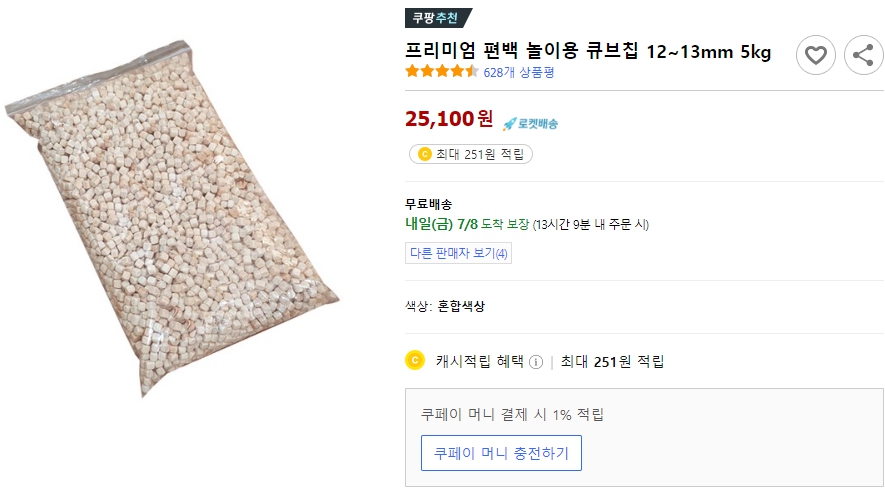This screenshot has height=490, width=885.
Task: Click the coin icon in 최대 251원 적립 pill
Action: (424, 154)
